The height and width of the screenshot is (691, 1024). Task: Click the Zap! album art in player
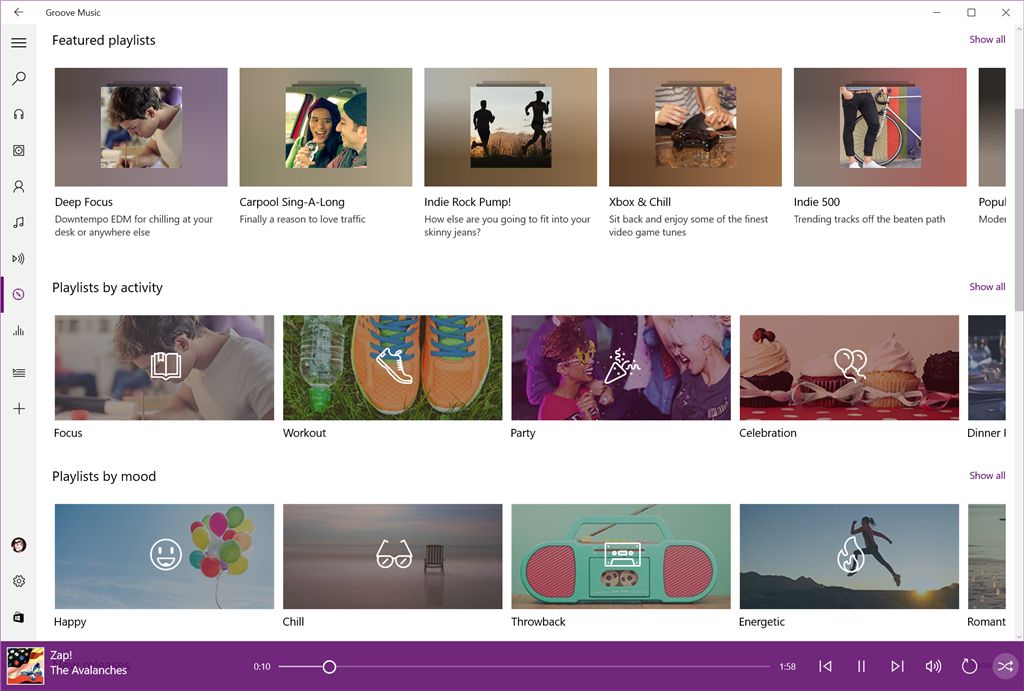click(x=25, y=666)
